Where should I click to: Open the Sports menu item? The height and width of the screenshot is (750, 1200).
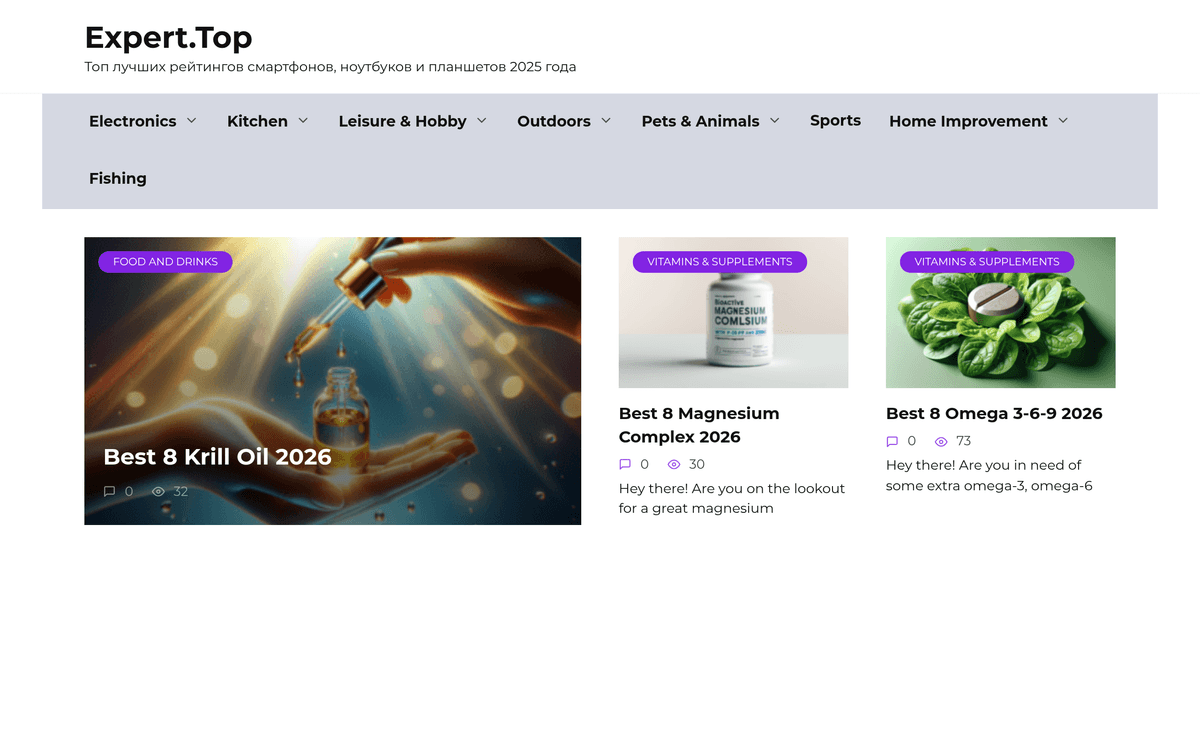[835, 120]
